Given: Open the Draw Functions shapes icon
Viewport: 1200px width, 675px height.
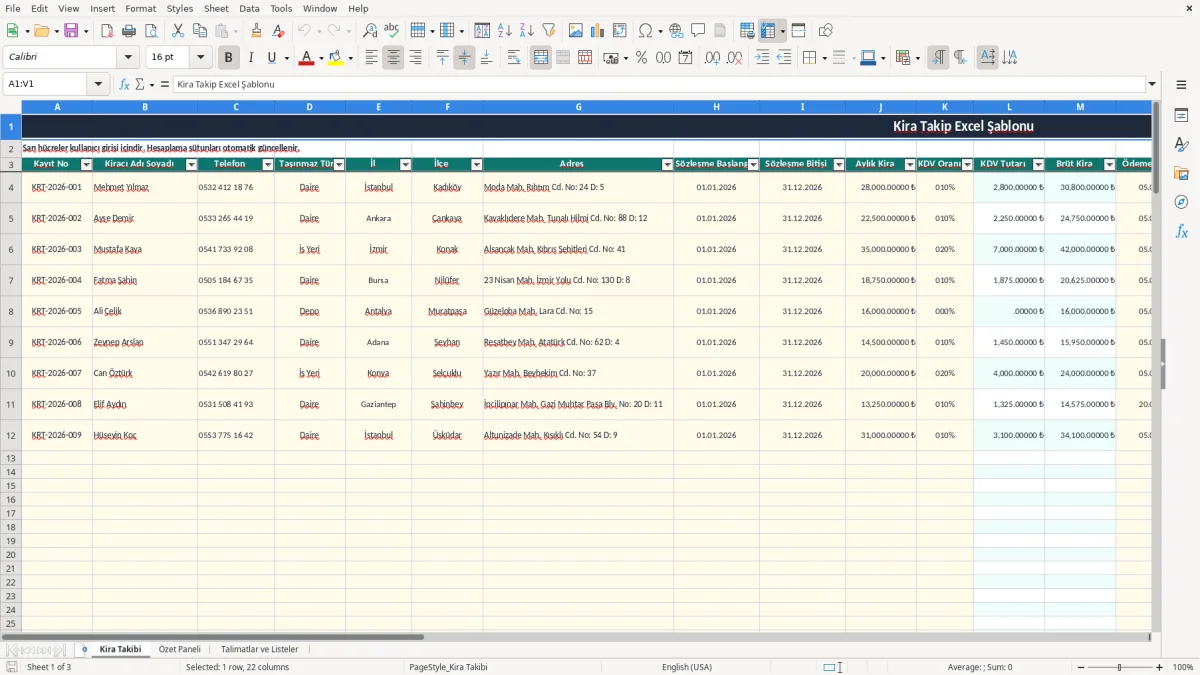Looking at the screenshot, I should [826, 31].
